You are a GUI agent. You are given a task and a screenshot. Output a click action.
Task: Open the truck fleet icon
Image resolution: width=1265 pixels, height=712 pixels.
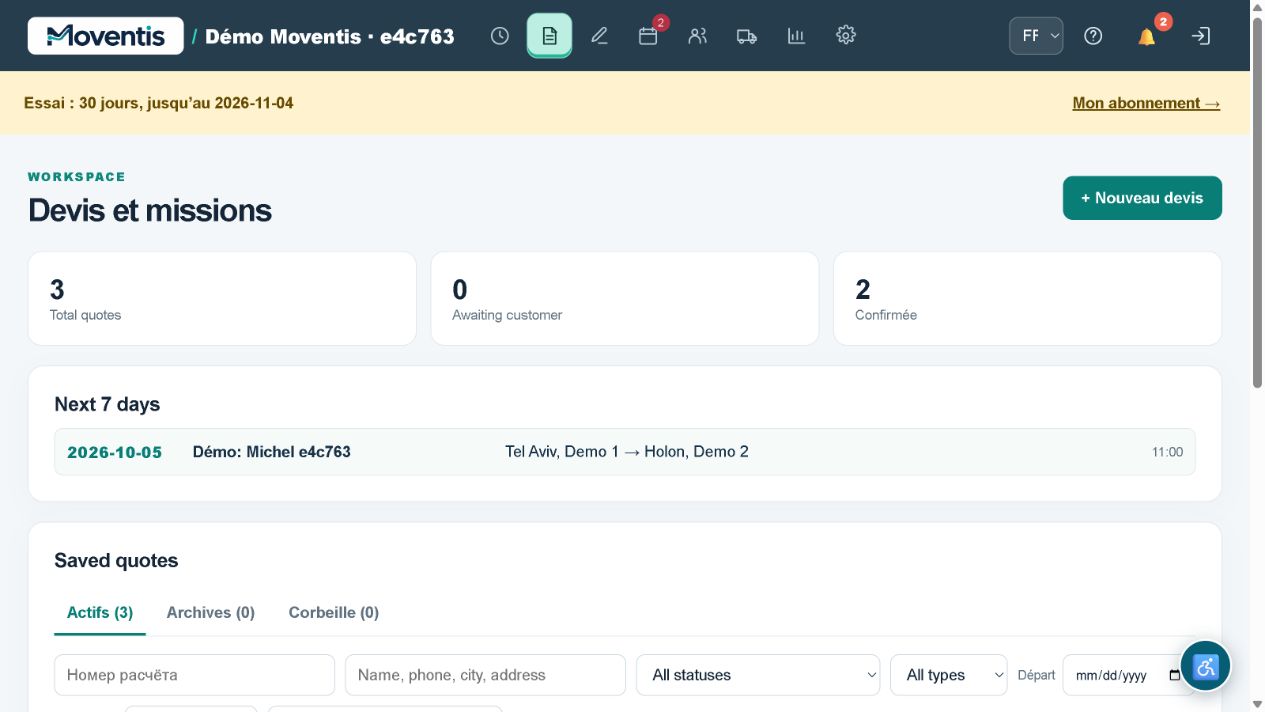[747, 36]
